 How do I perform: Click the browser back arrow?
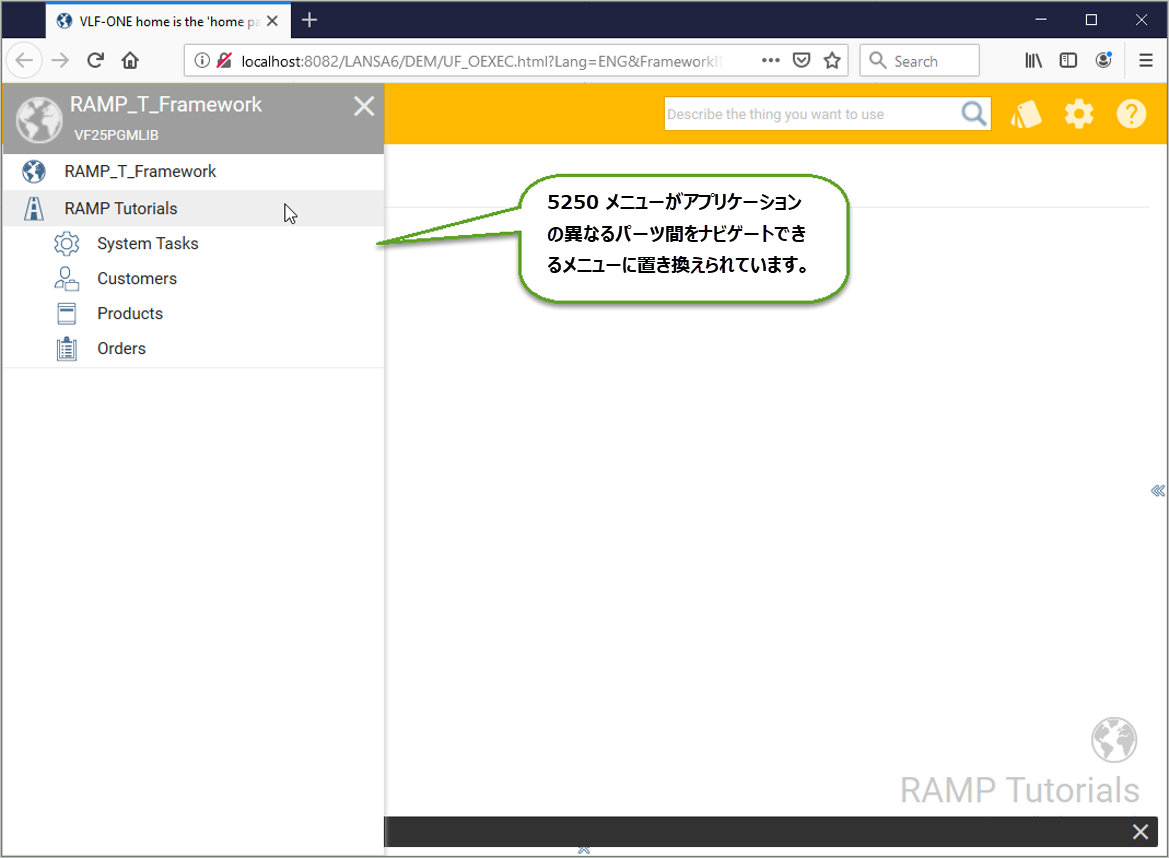tap(25, 60)
